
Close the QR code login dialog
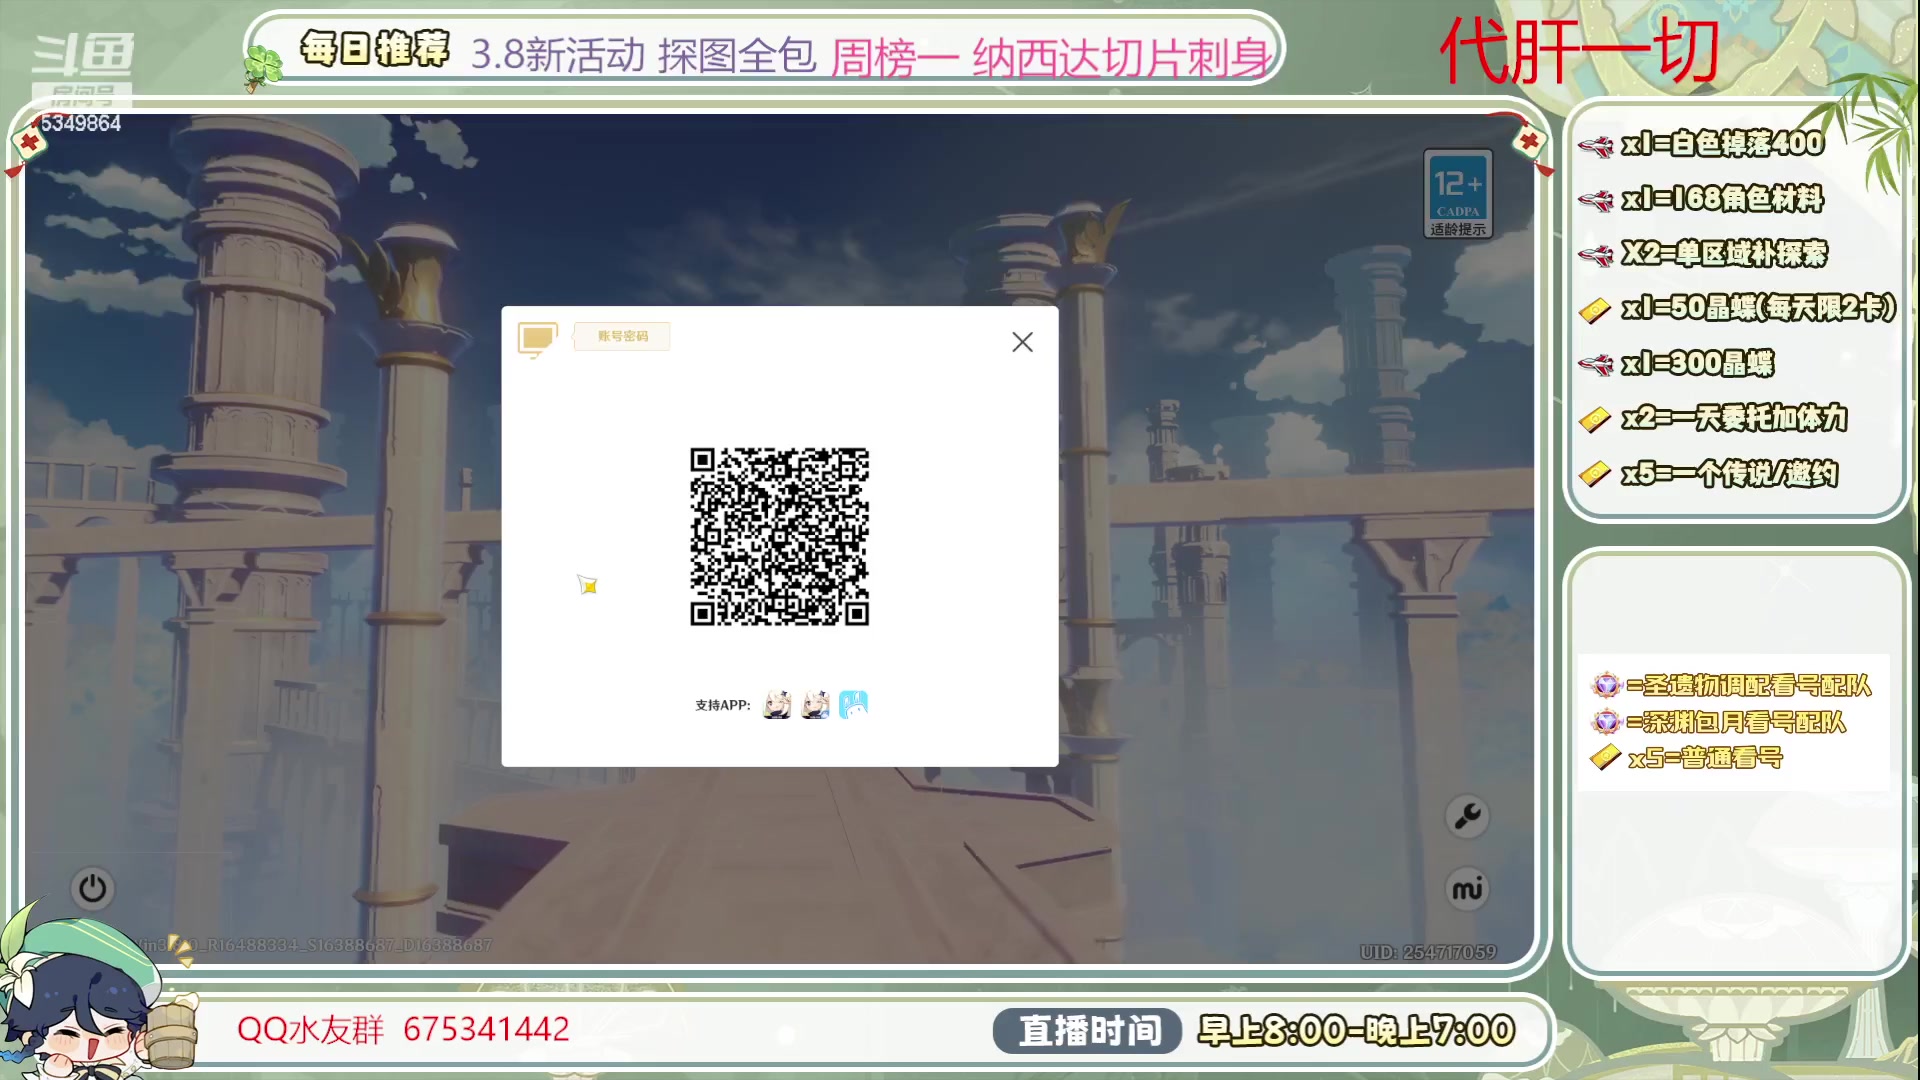pyautogui.click(x=1021, y=342)
